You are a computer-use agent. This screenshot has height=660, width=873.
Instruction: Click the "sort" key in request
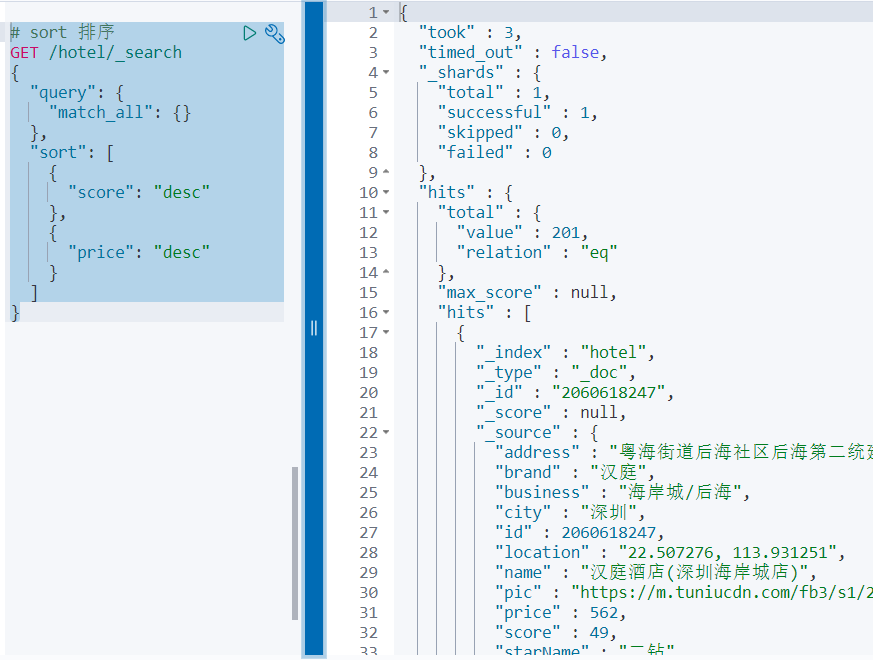58,153
